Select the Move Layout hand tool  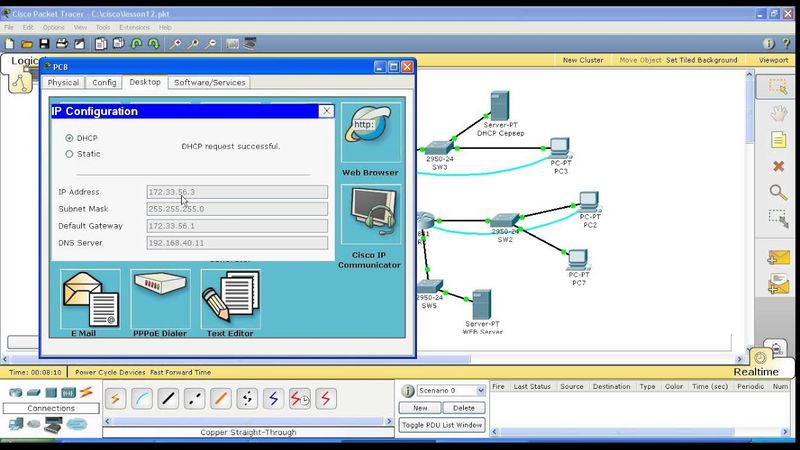tap(778, 113)
